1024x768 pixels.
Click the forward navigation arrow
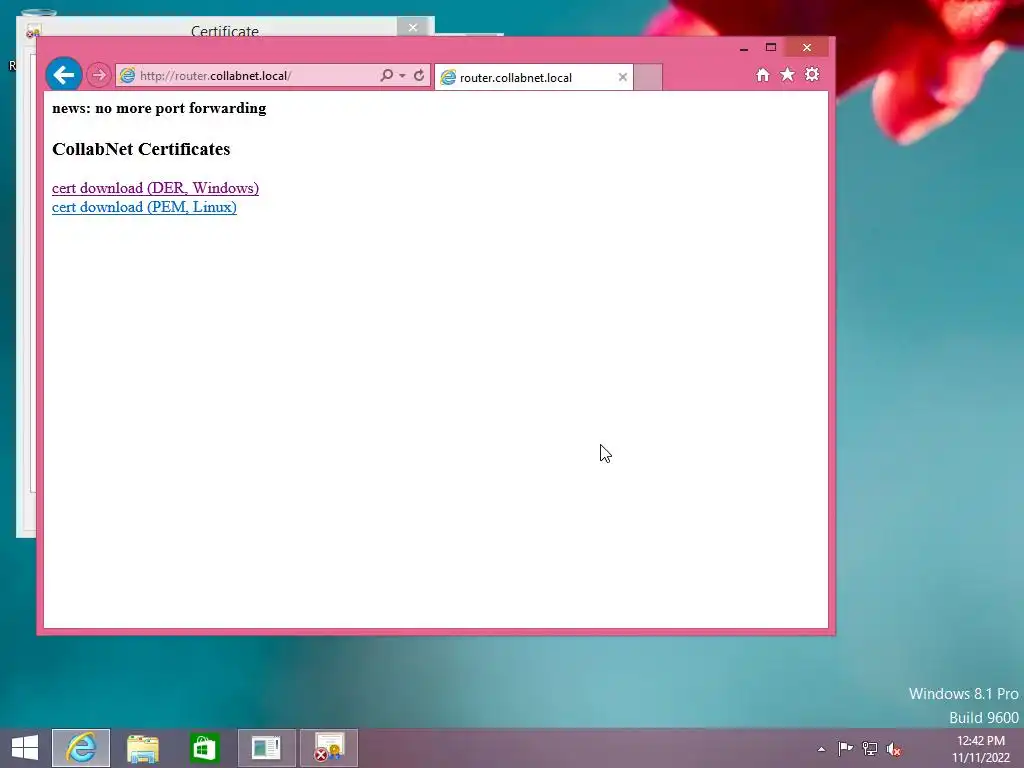point(99,75)
